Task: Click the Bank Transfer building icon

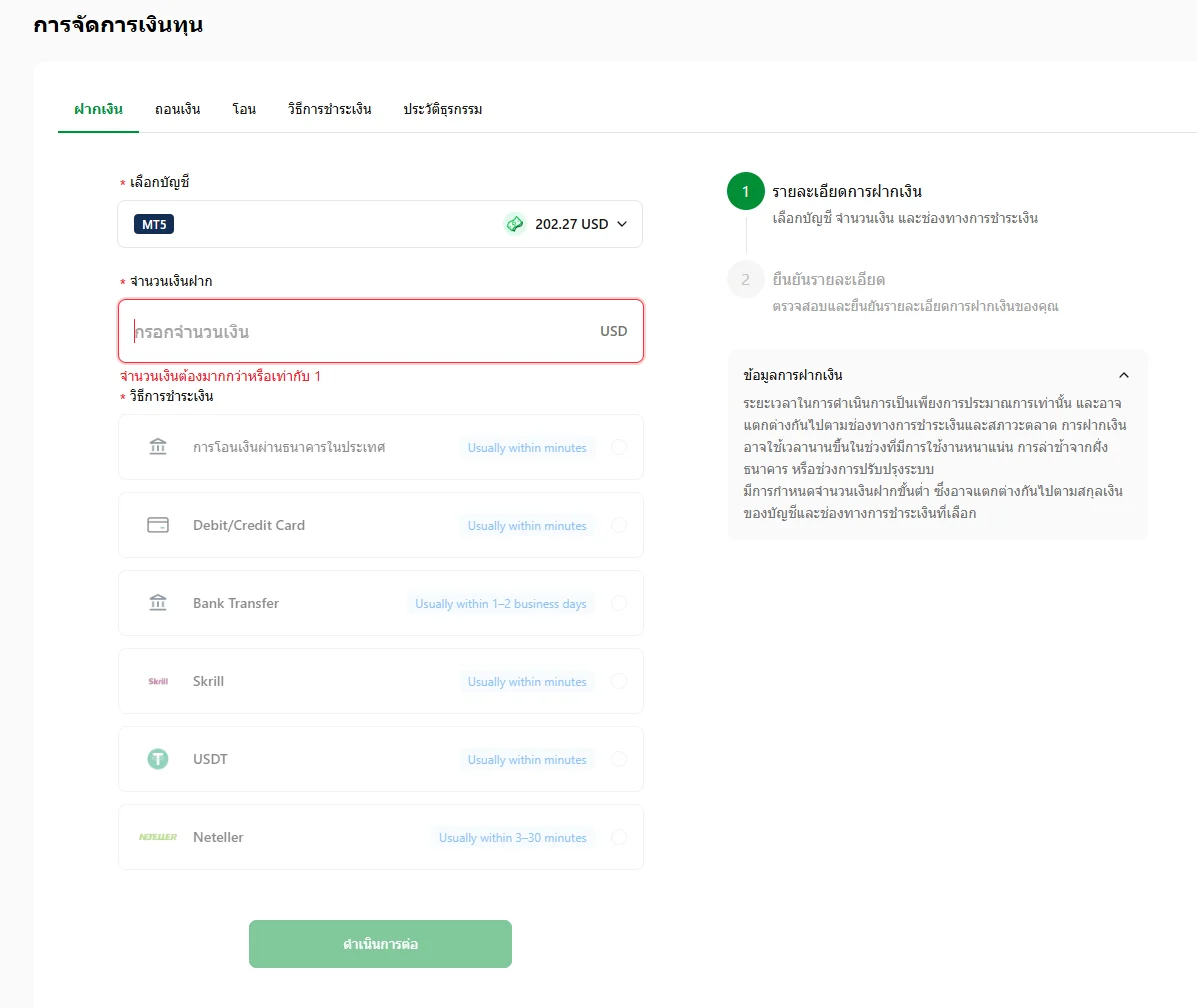Action: (x=158, y=603)
